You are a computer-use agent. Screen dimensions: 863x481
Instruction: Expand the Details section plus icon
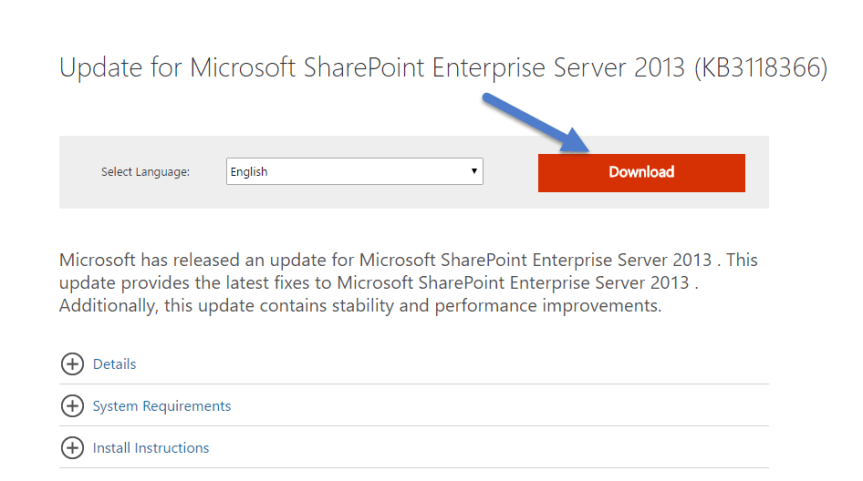pos(72,364)
